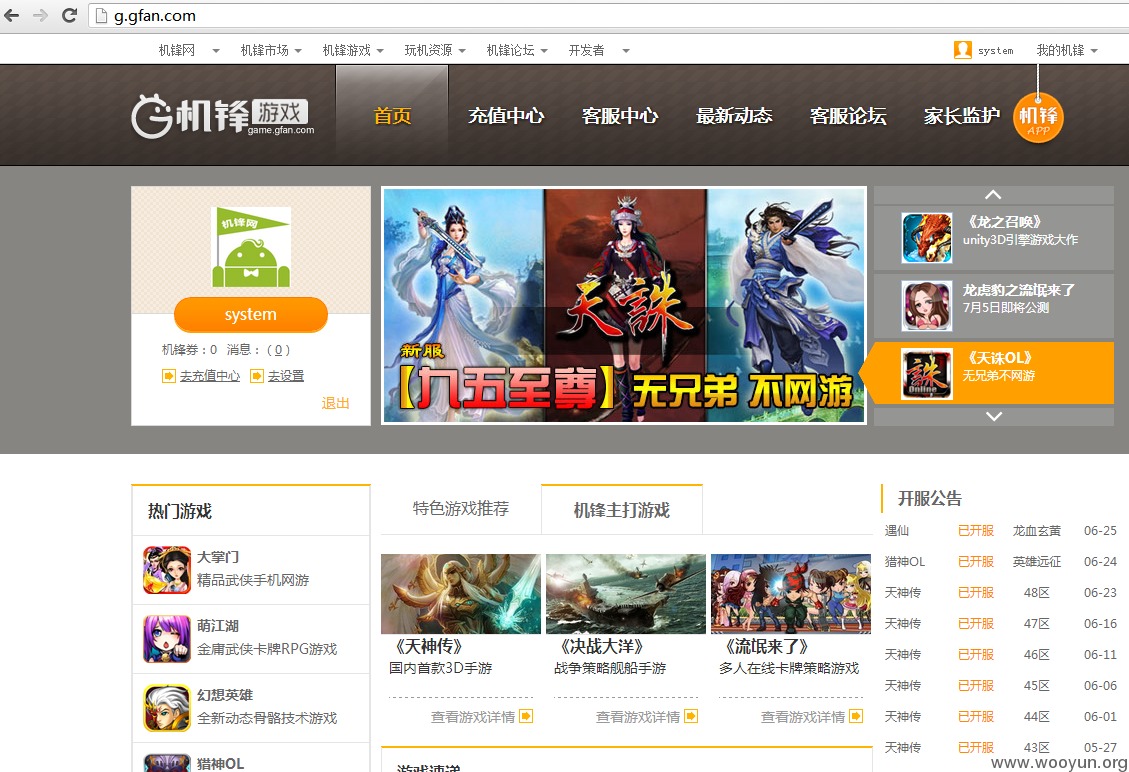Click the 48区 server entry
The height and width of the screenshot is (772, 1129).
click(x=1037, y=593)
